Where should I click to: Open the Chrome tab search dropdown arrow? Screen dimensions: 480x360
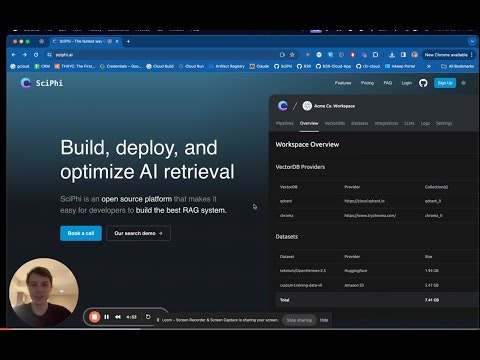pos(472,42)
